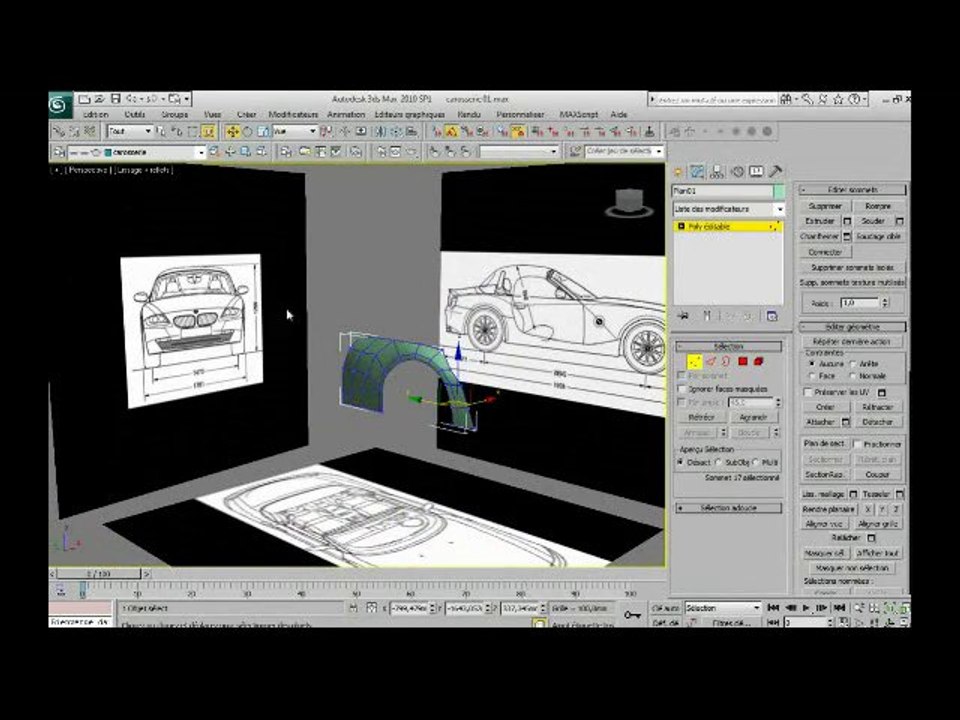The width and height of the screenshot is (960, 720).
Task: Click the Rendre planaire button
Action: pos(828,509)
